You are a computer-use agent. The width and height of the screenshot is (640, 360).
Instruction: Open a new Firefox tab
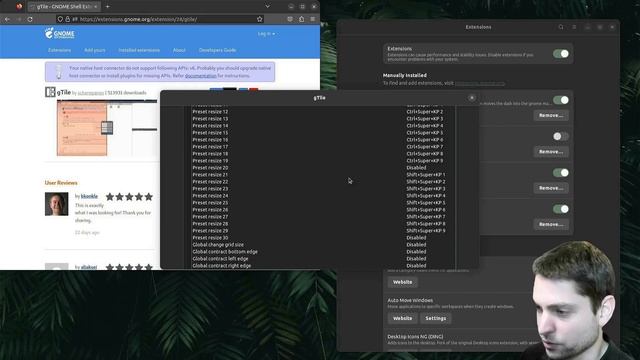[x=108, y=7]
